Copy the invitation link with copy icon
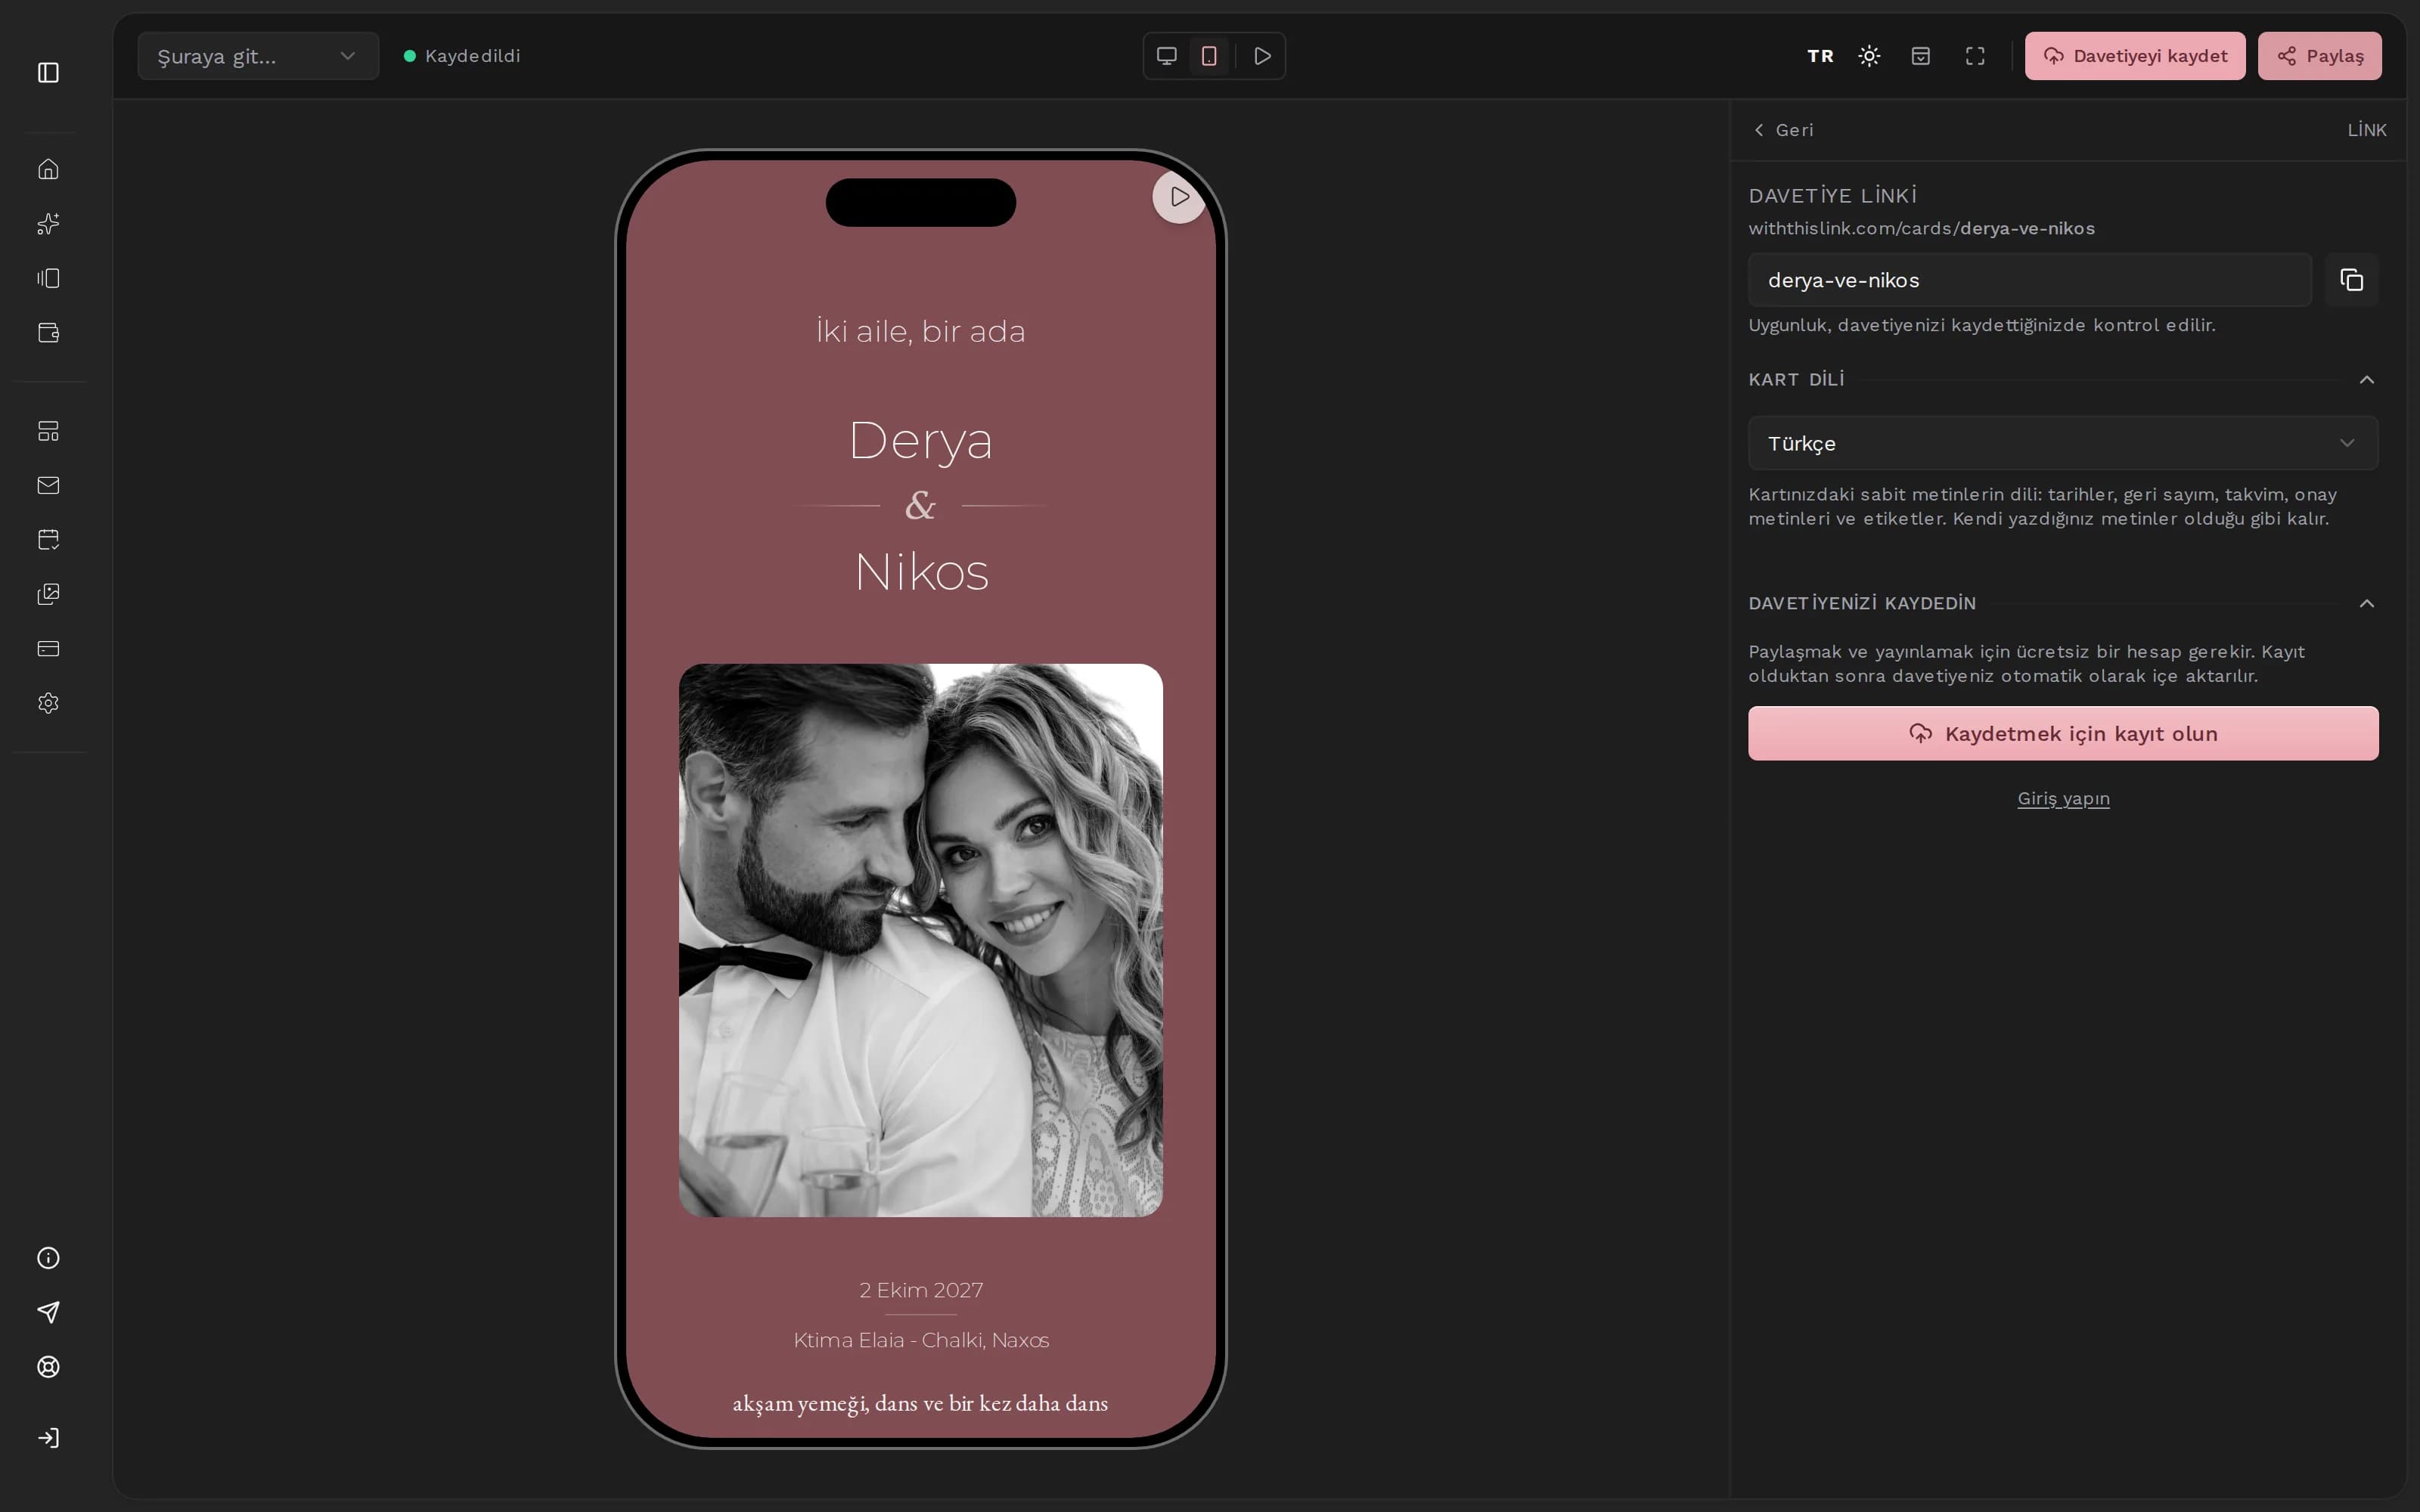This screenshot has height=1512, width=2420. (x=2351, y=280)
